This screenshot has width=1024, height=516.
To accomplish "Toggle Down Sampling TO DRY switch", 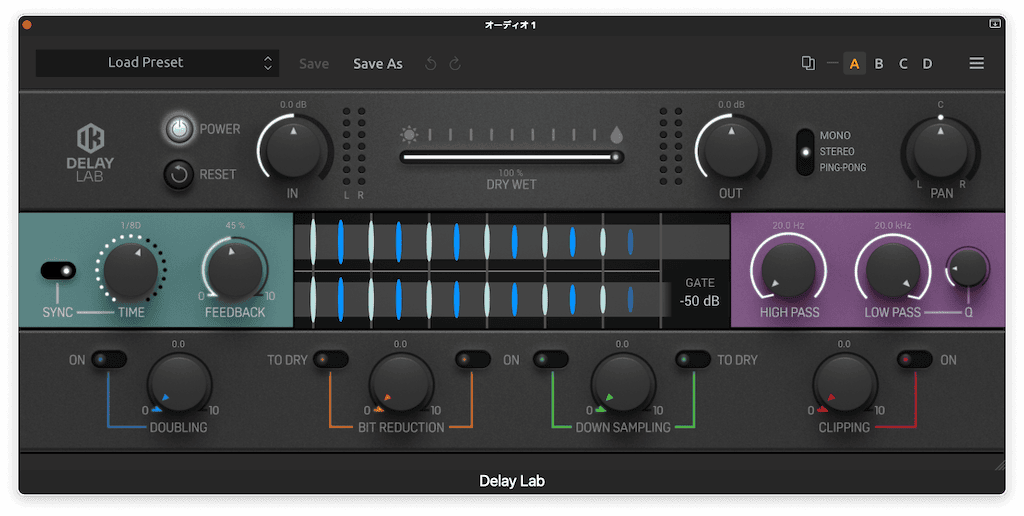I will (x=693, y=359).
